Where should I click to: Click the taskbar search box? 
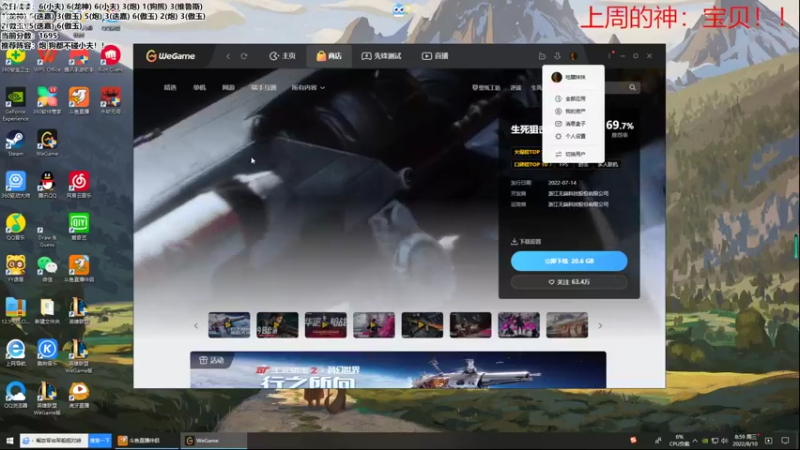tap(54, 440)
